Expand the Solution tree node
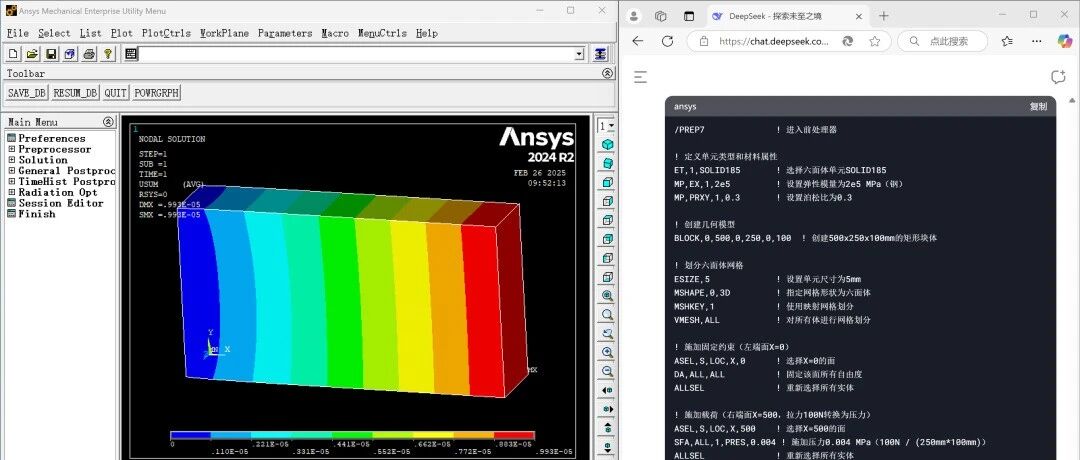1080x460 pixels. pos(11,160)
